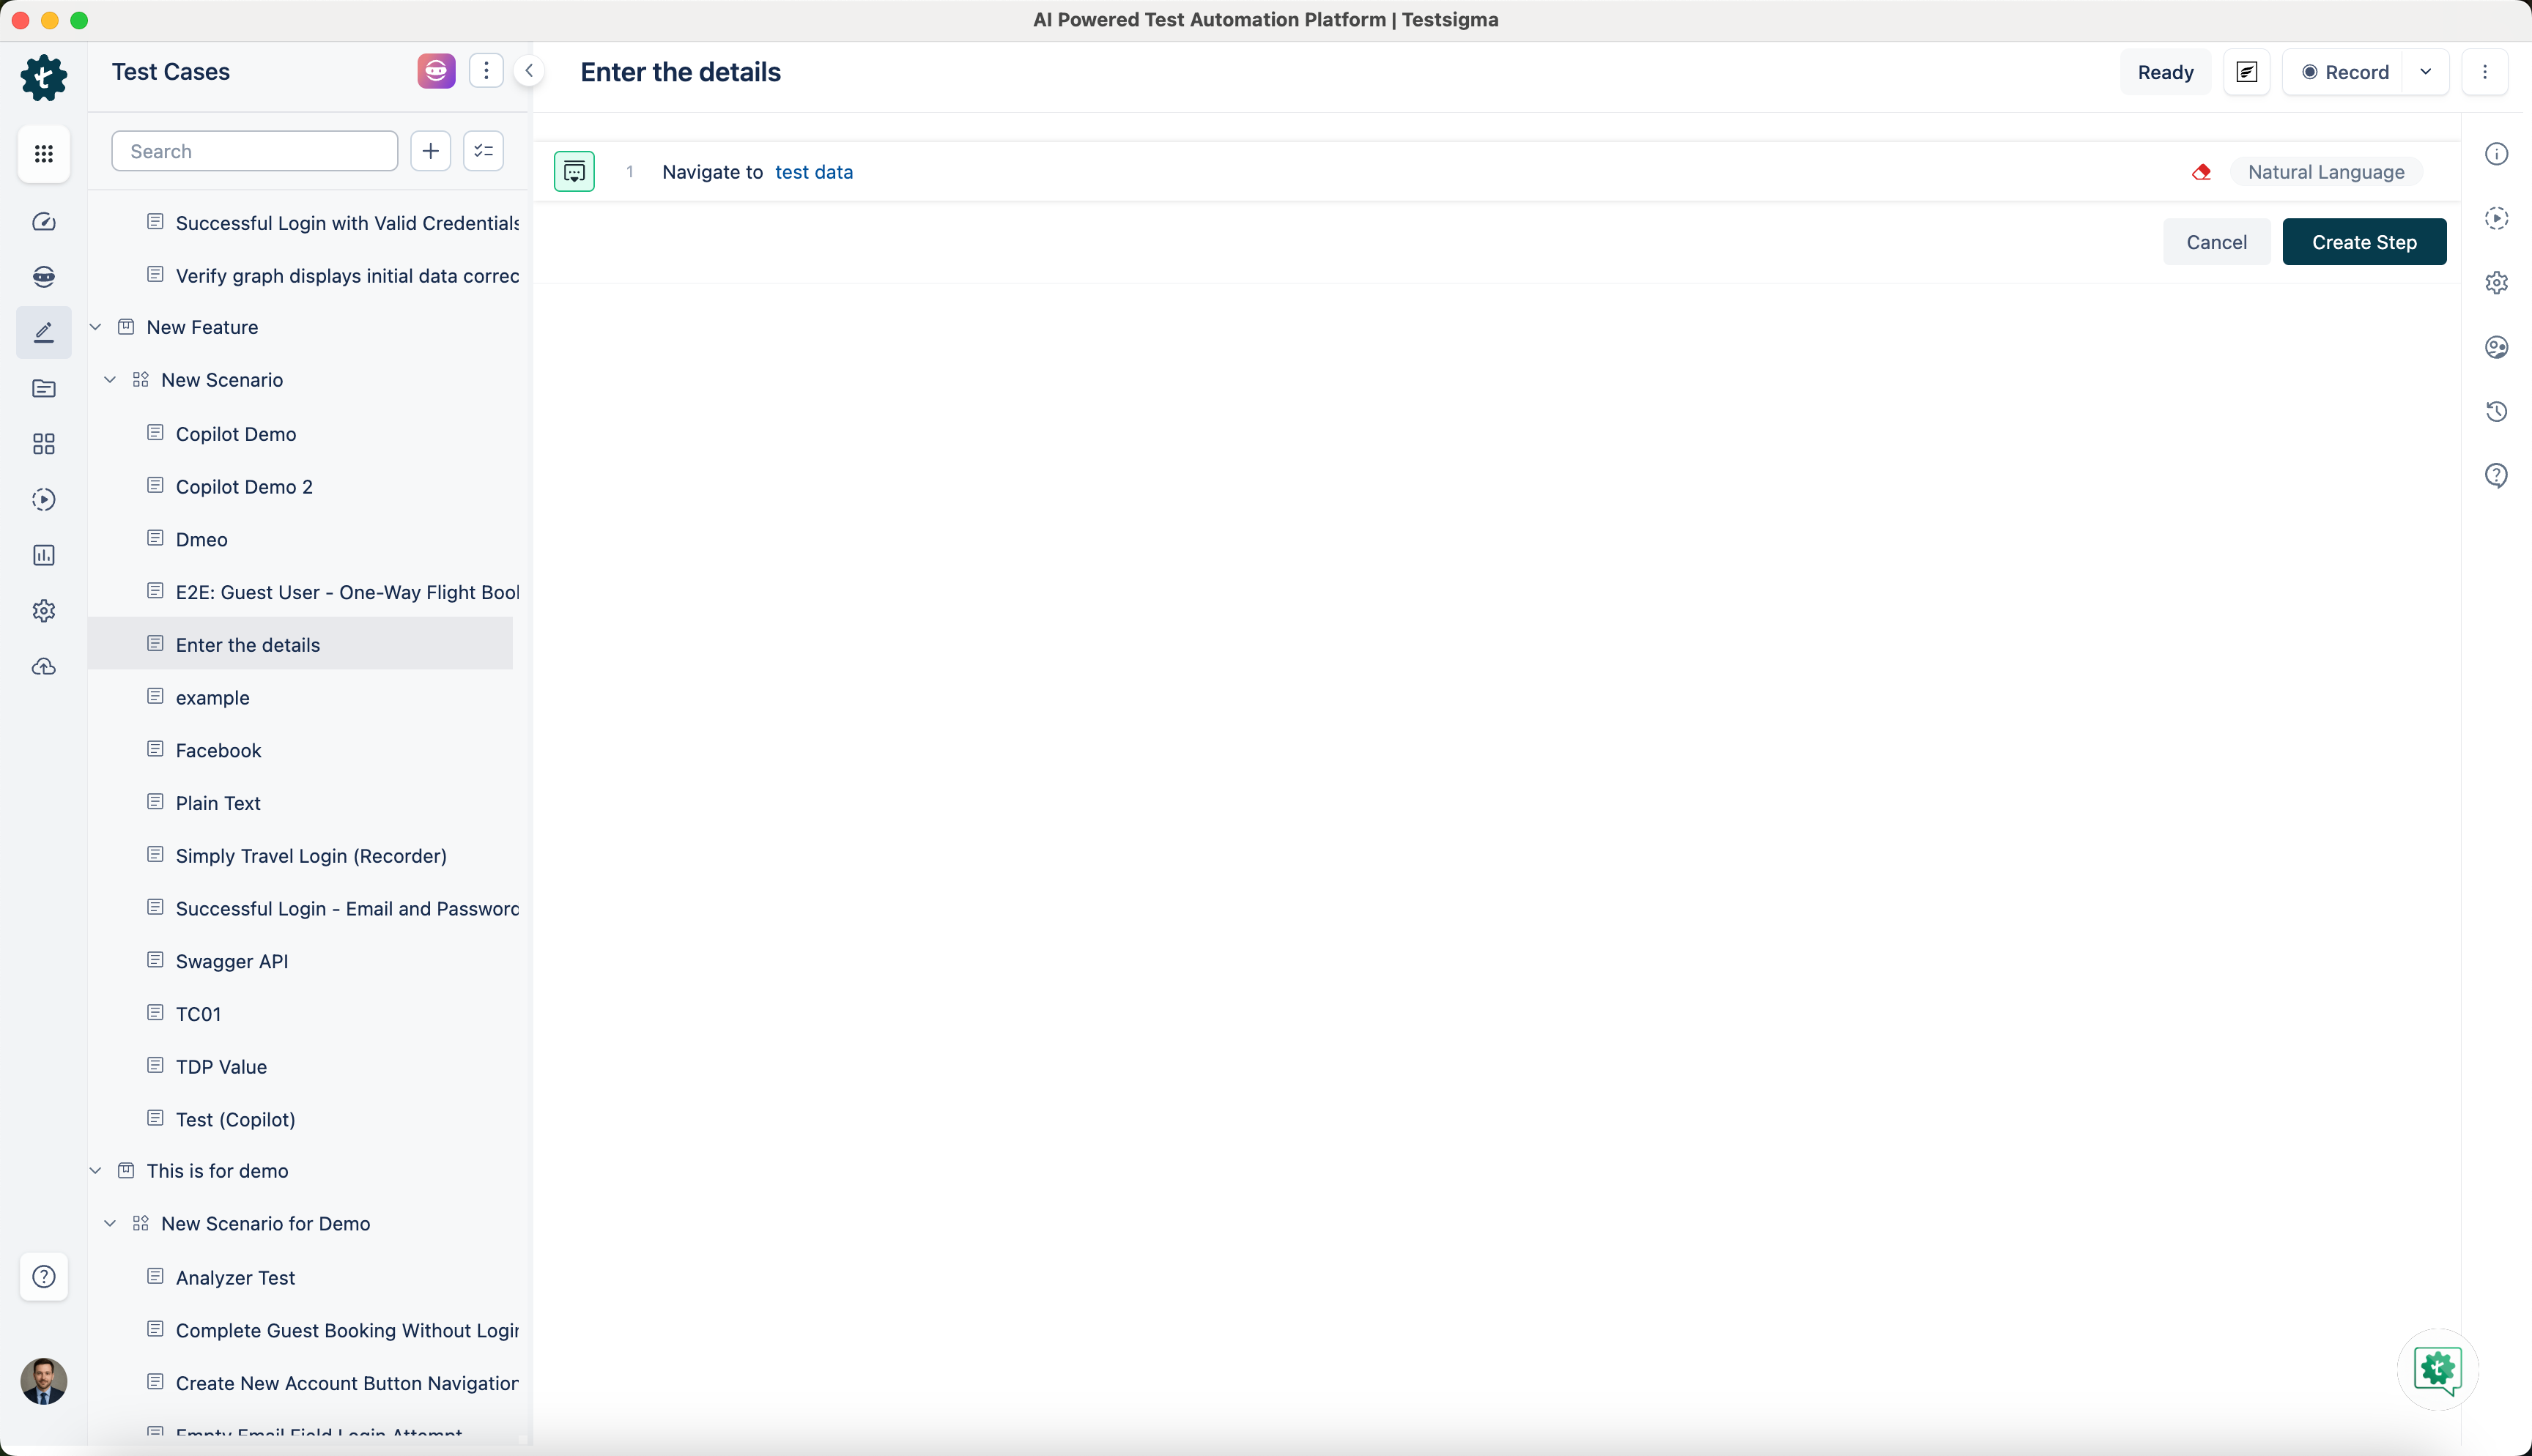Click the Create Step button

[x=2364, y=241]
